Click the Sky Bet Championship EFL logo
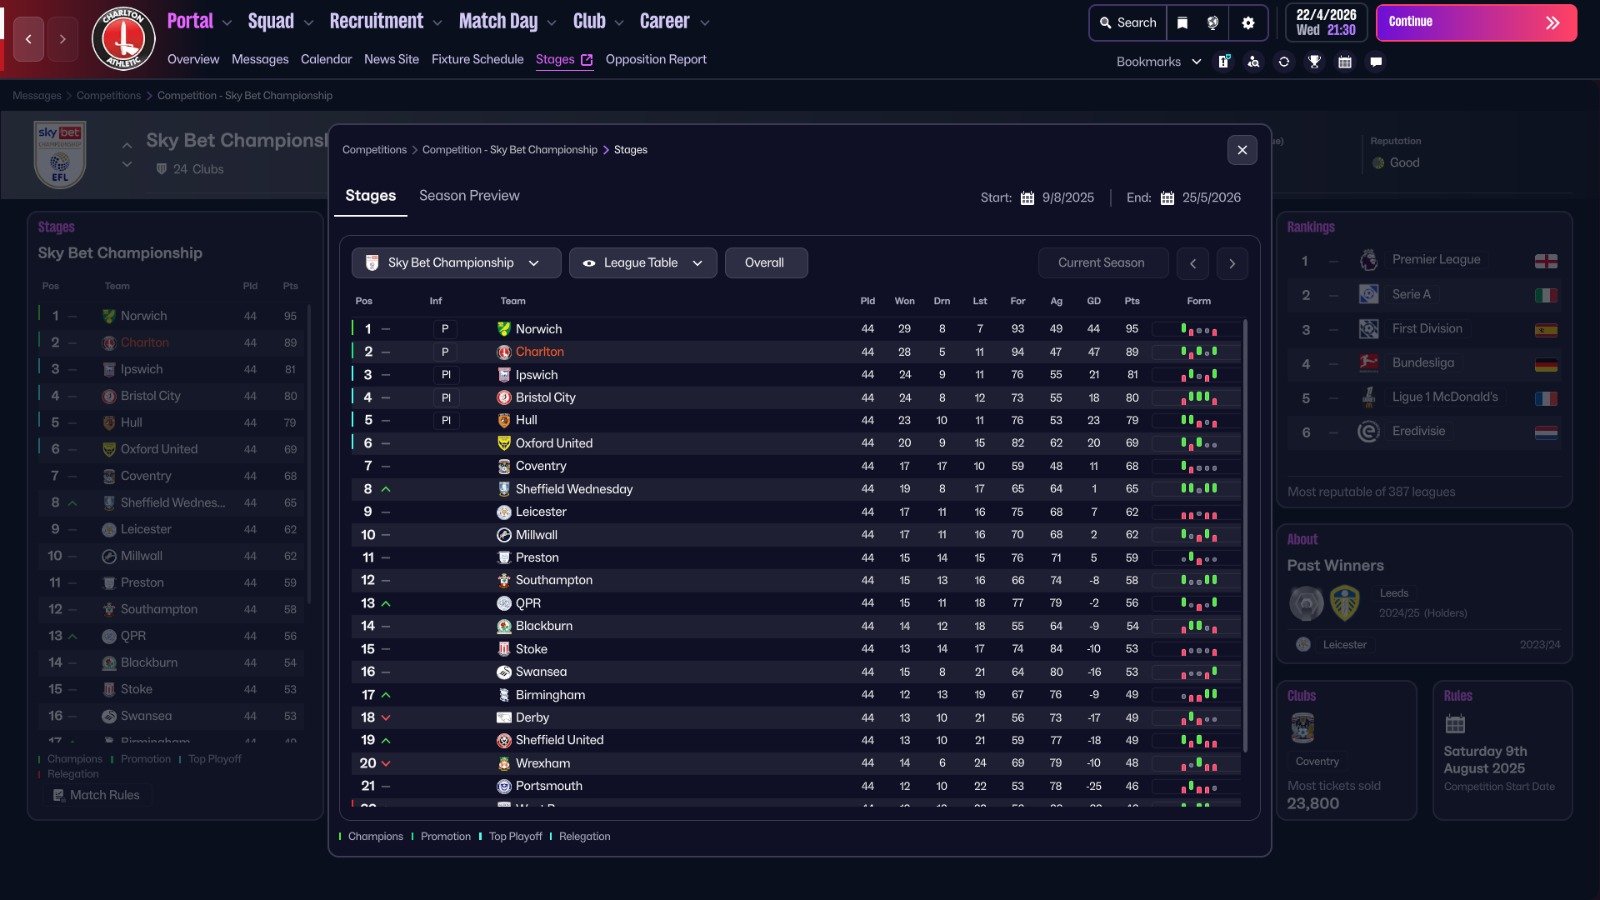The width and height of the screenshot is (1600, 900). [x=60, y=154]
